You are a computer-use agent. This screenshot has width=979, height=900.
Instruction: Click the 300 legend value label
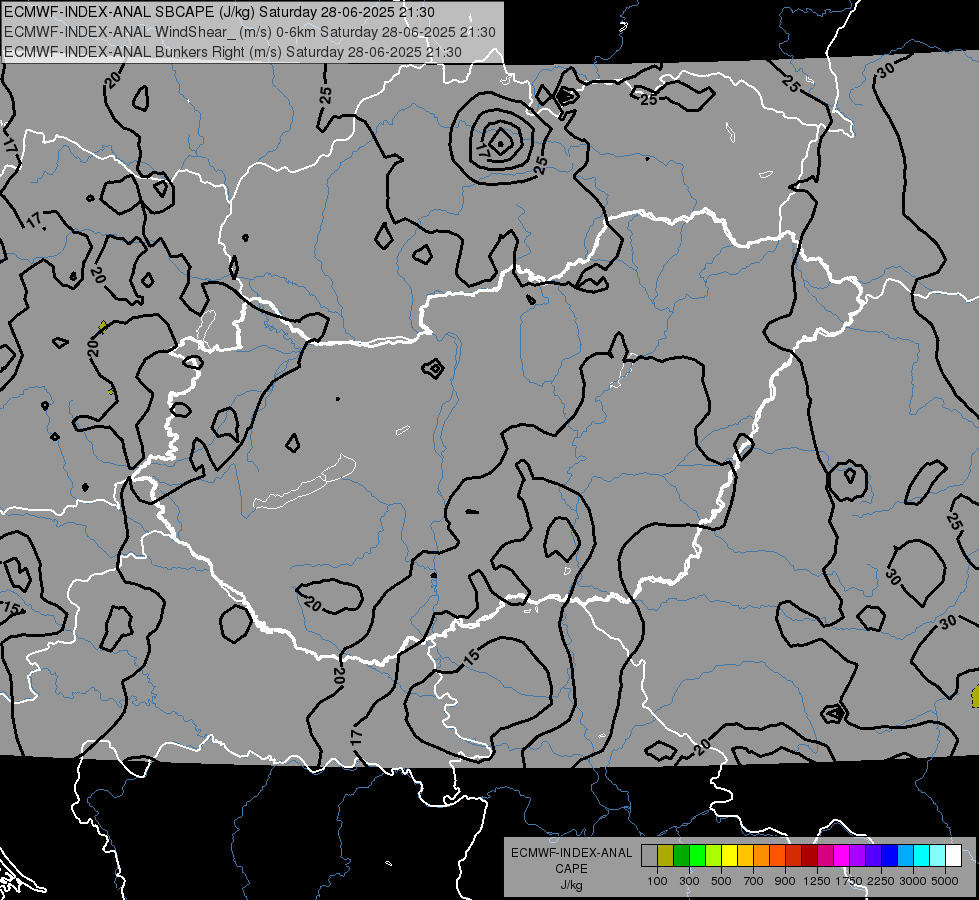(x=689, y=881)
